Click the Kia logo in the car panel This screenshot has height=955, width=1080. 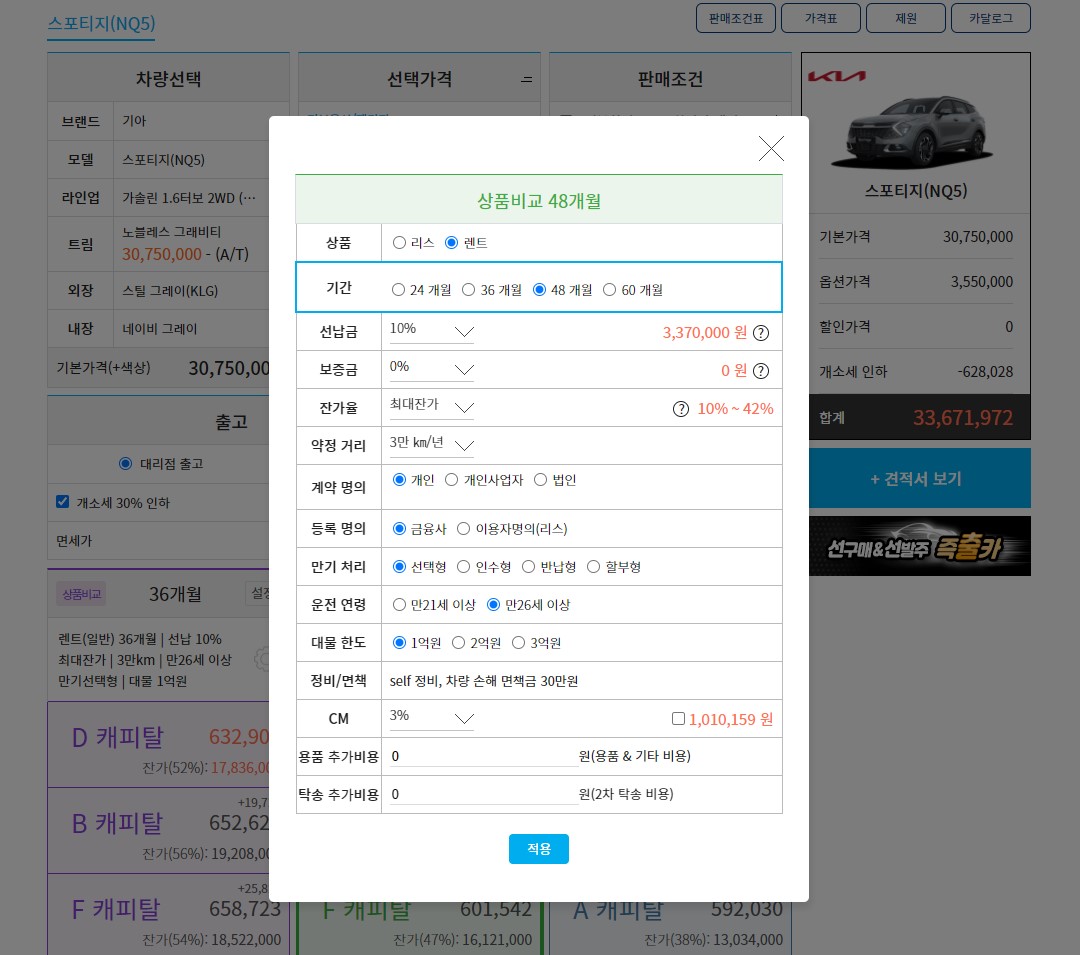837,76
